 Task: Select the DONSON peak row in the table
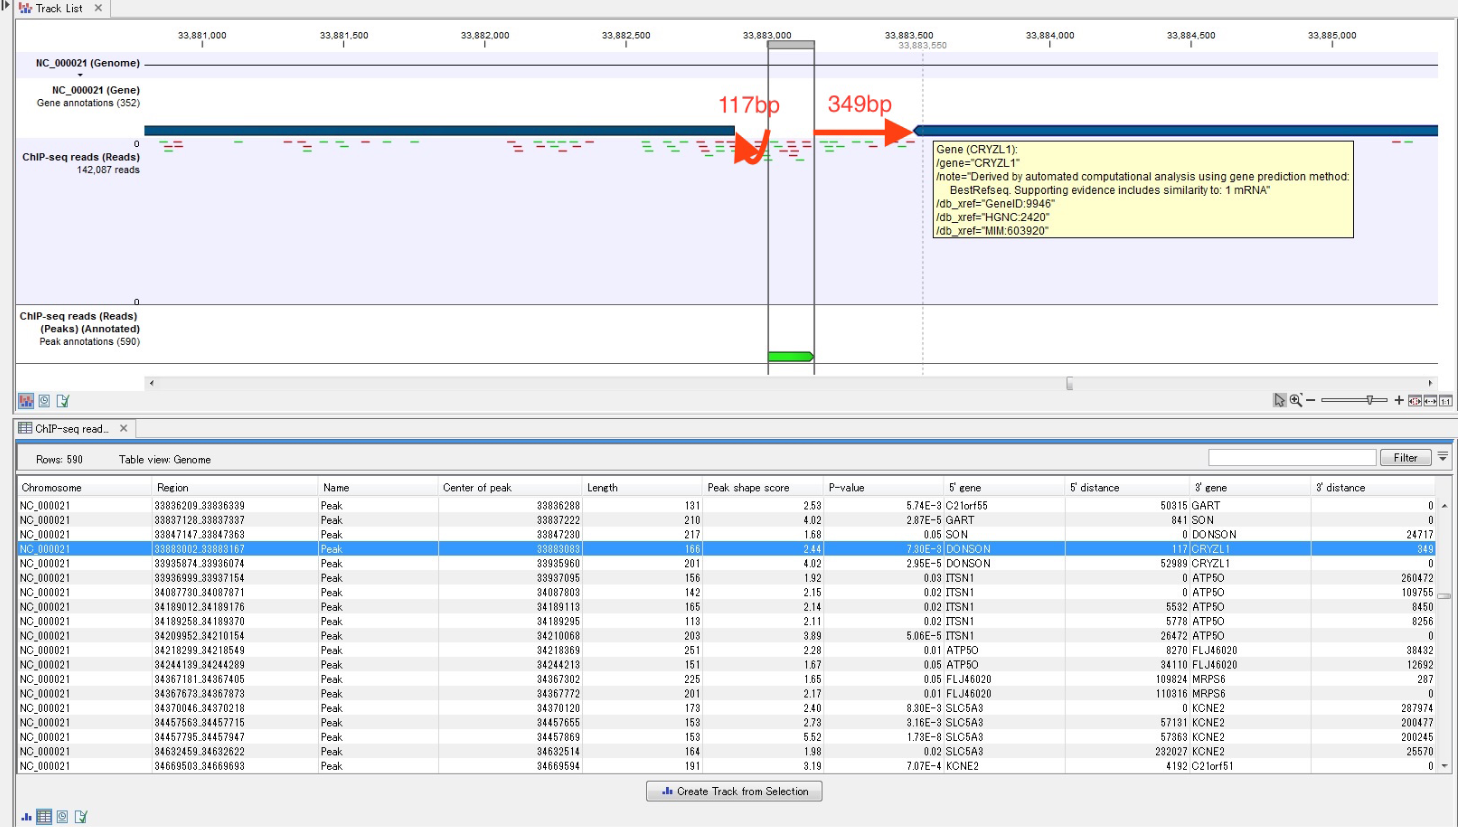pos(400,548)
